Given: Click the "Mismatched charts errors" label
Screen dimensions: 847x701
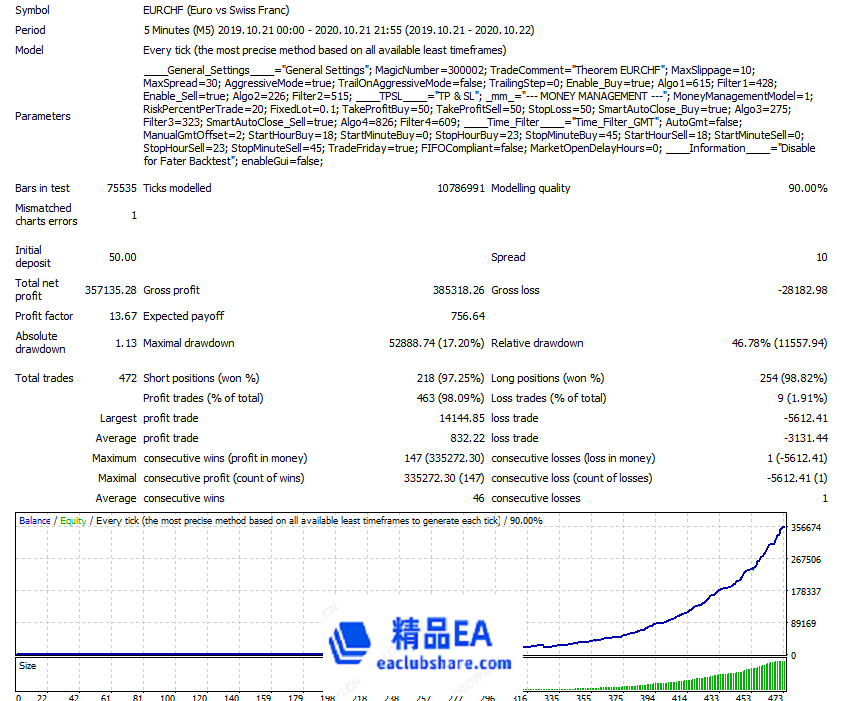Looking at the screenshot, I should pos(46,215).
